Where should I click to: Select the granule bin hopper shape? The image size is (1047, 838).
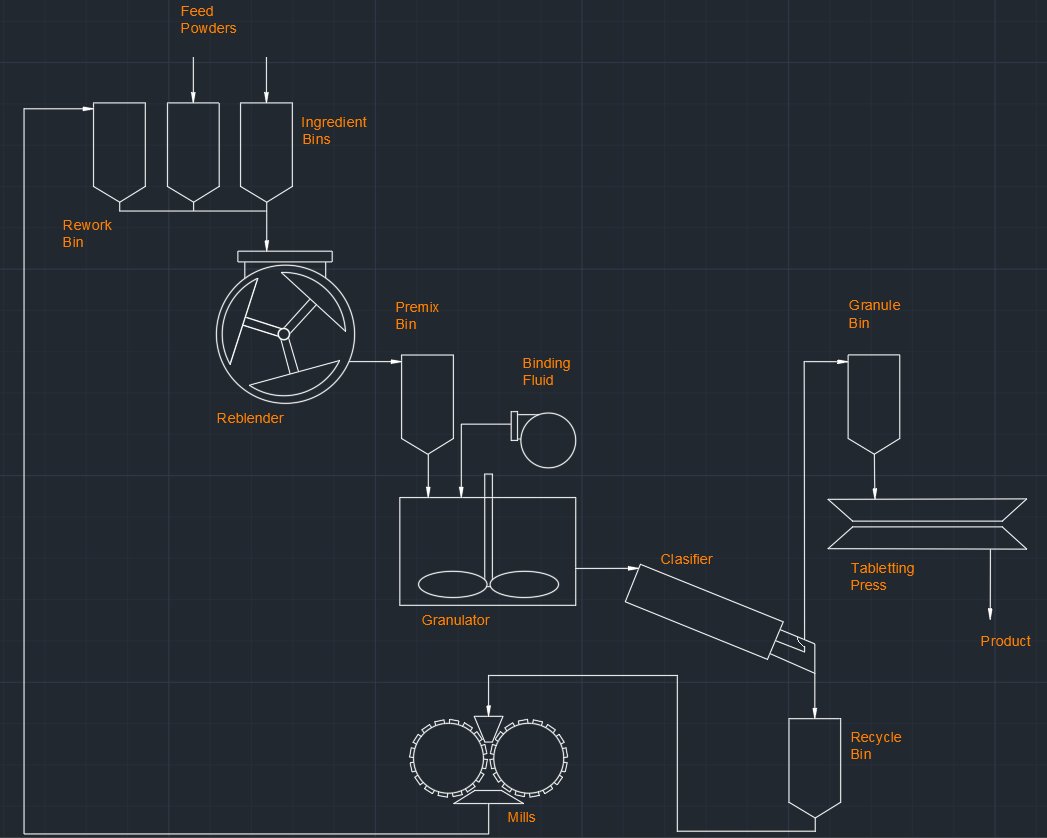874,404
